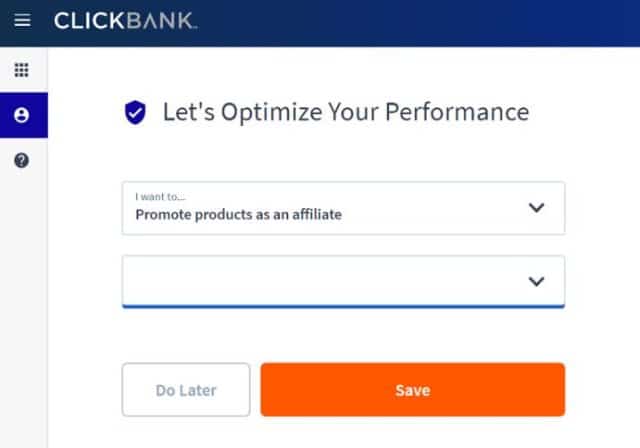Open the hamburger menu in the header
This screenshot has height=448, width=640.
[x=22, y=20]
